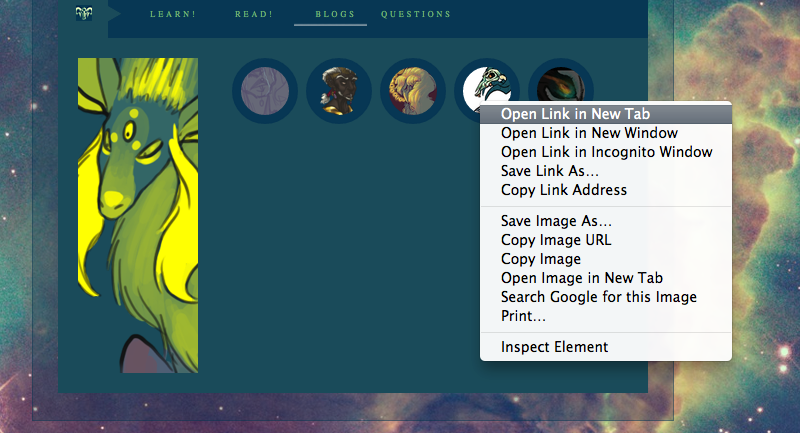Open the dark-skinned character avatar
This screenshot has height=433, width=800.
coord(339,91)
